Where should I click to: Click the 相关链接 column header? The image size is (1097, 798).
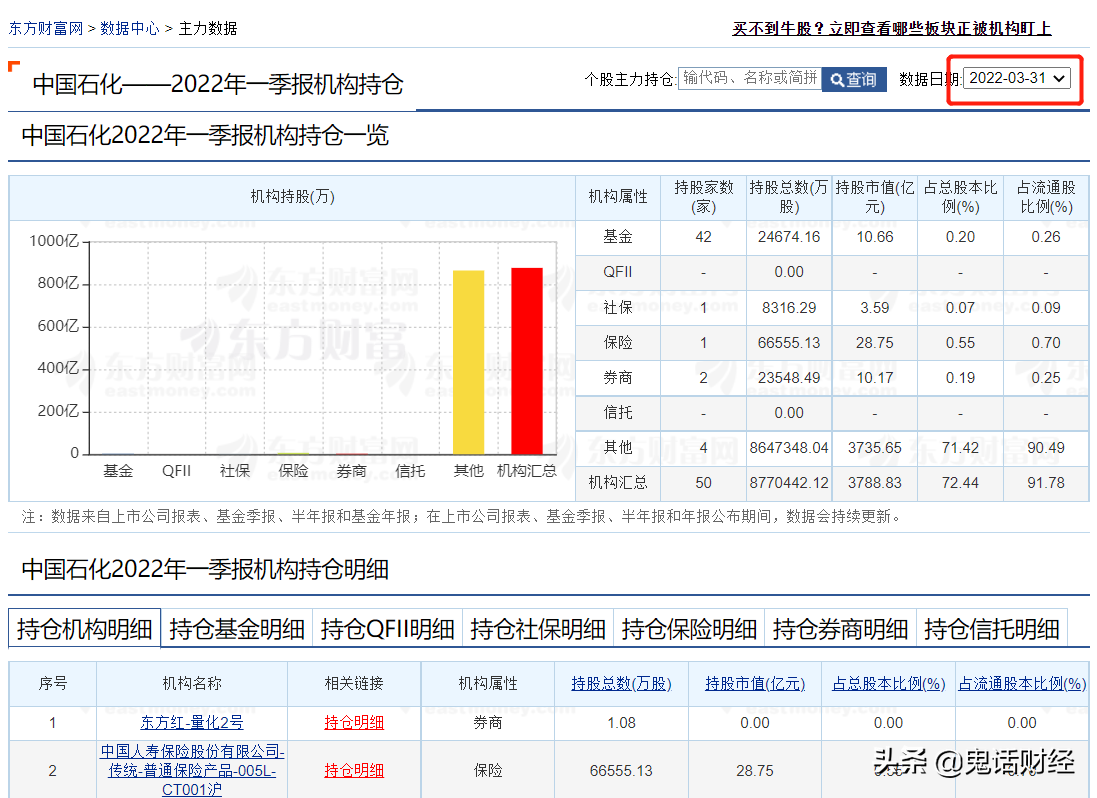pos(354,683)
